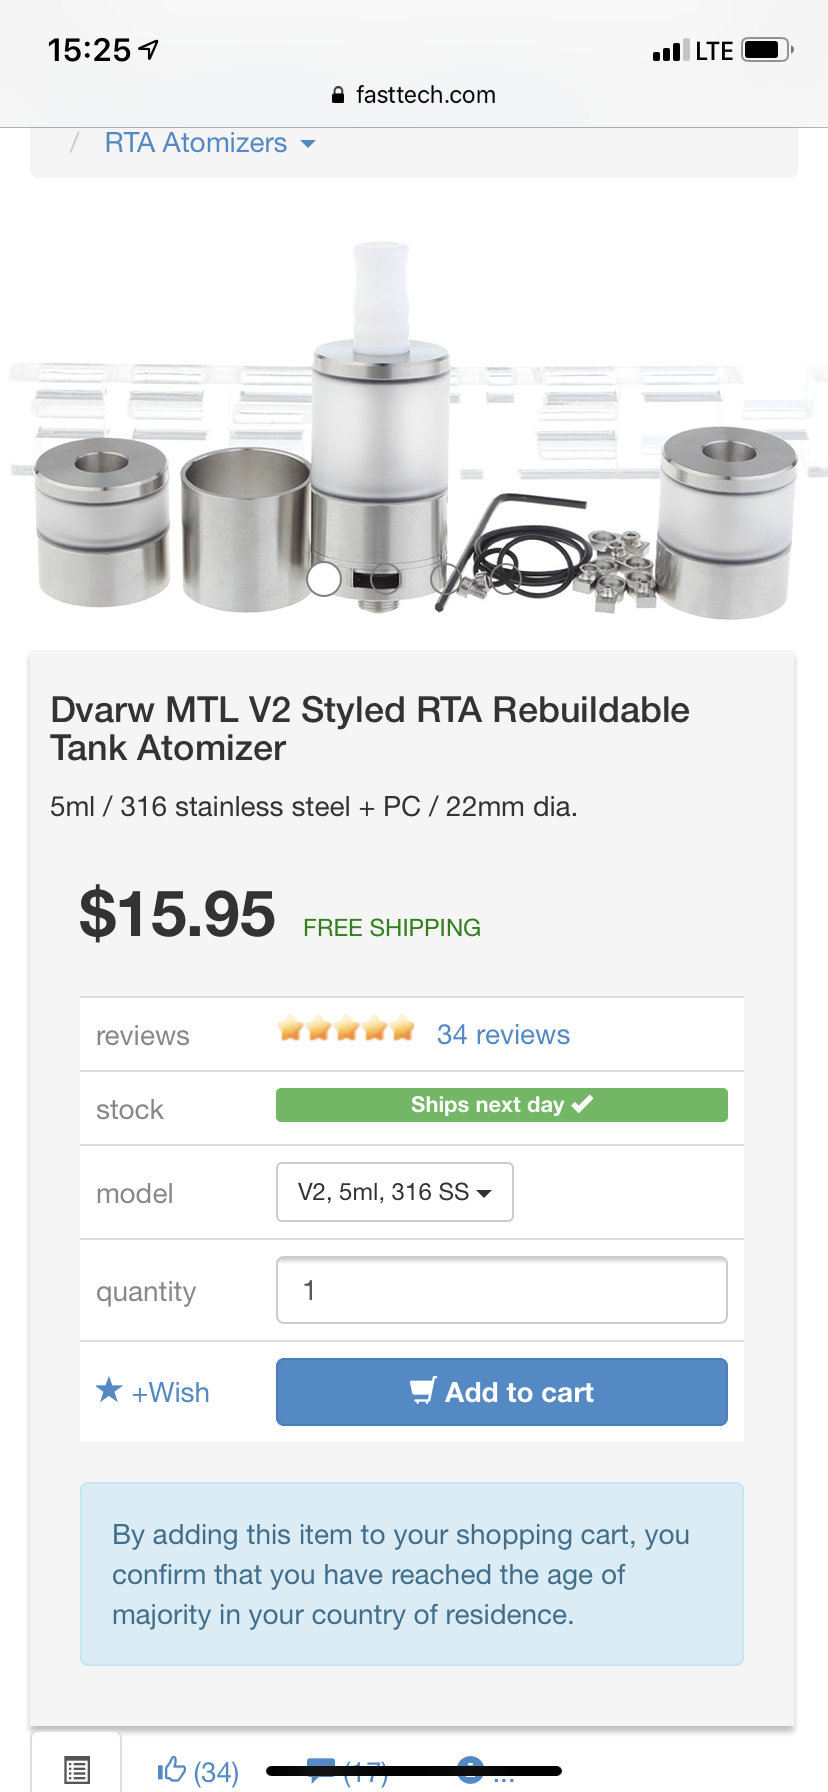Click the +Wish star icon

coord(109,1390)
